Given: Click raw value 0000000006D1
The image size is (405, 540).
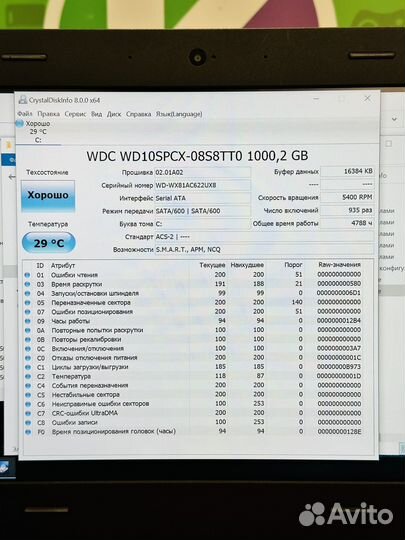Looking at the screenshot, I should (339, 293).
